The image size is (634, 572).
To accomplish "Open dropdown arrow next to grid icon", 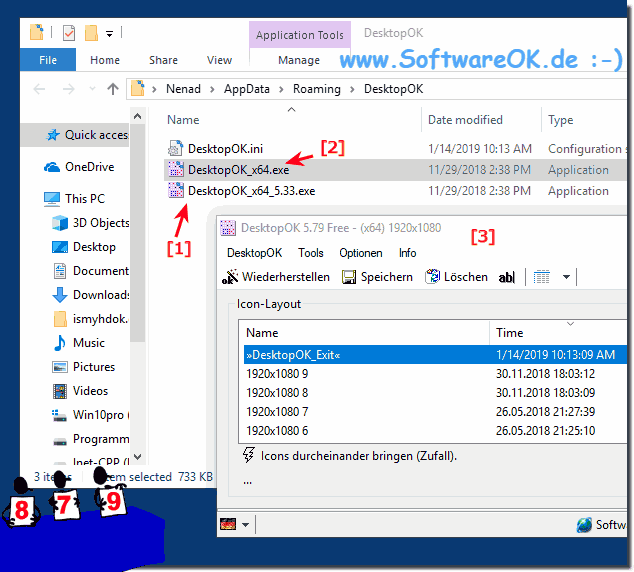I will [x=566, y=277].
